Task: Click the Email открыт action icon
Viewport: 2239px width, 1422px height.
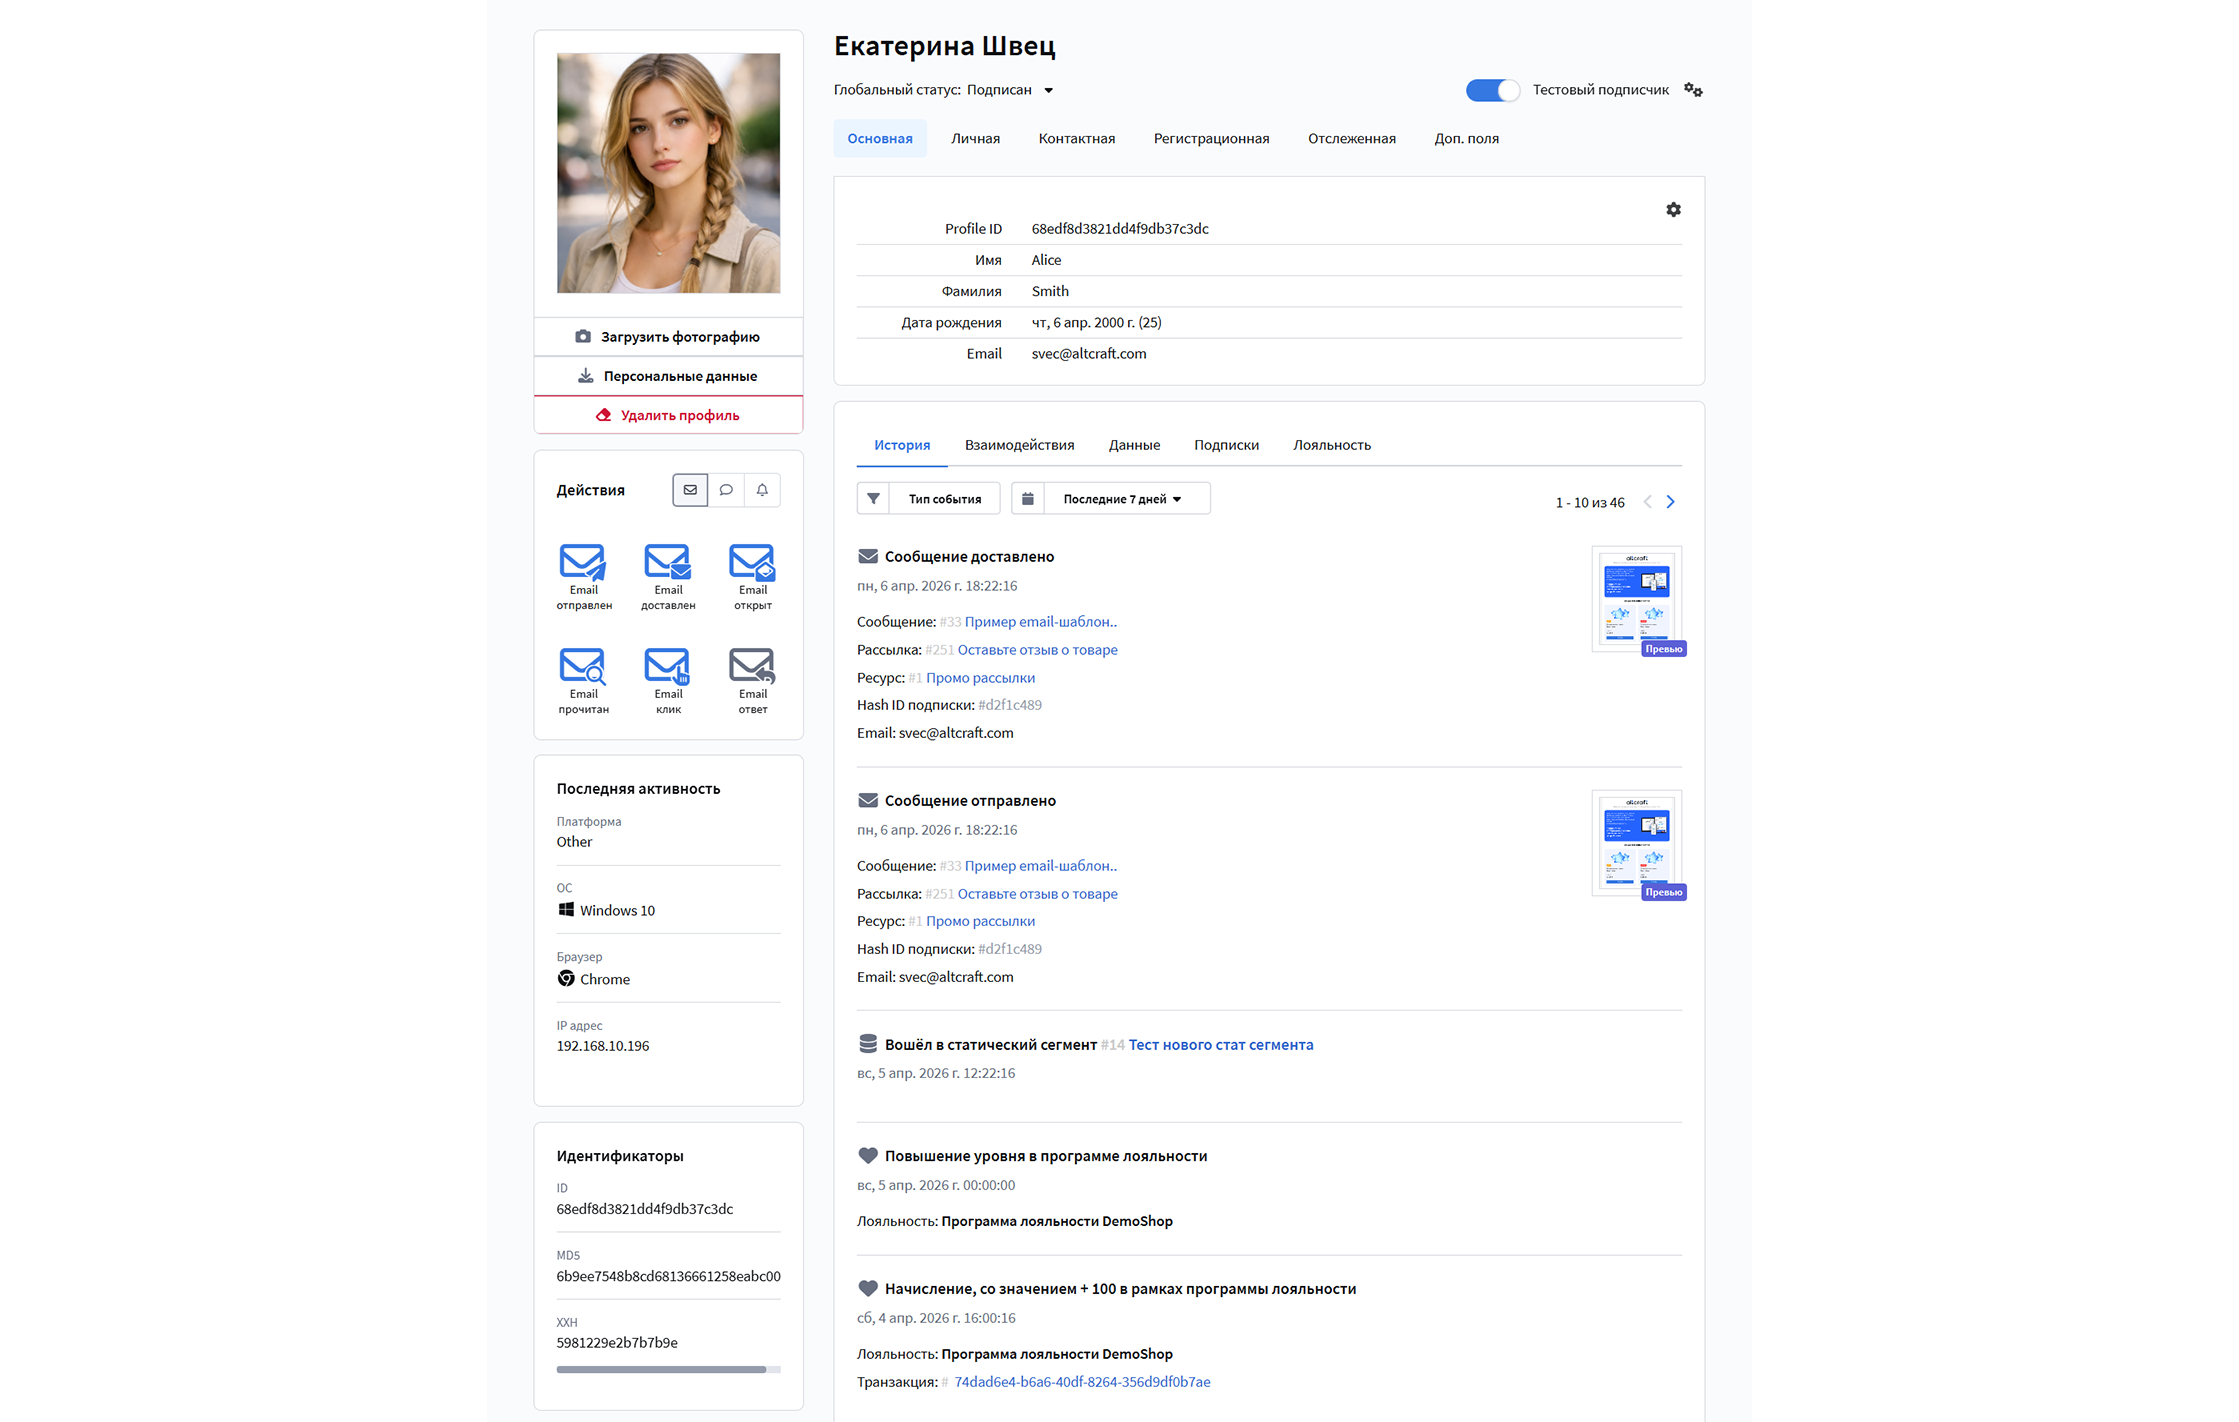Action: tap(752, 562)
